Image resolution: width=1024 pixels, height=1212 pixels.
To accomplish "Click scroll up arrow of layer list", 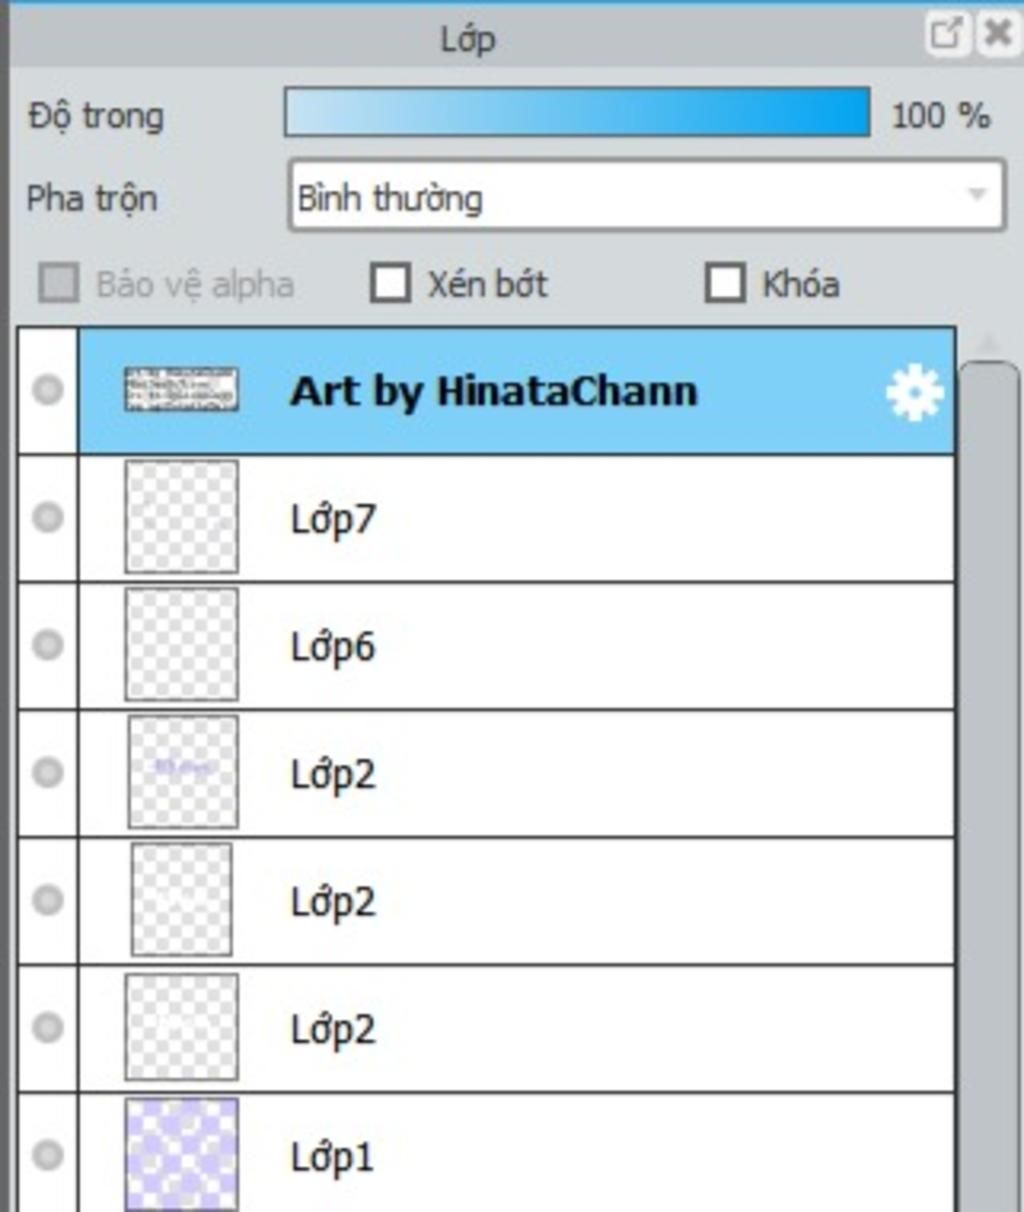I will point(988,344).
